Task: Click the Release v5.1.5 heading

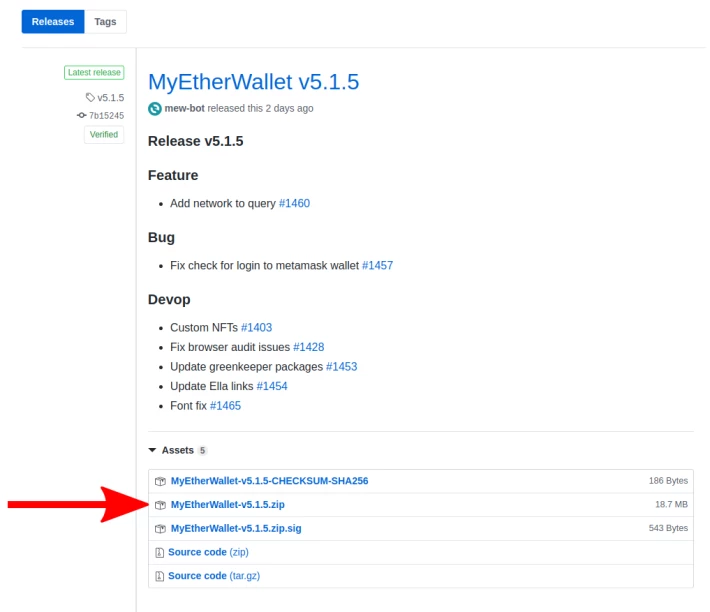Action: (x=196, y=141)
